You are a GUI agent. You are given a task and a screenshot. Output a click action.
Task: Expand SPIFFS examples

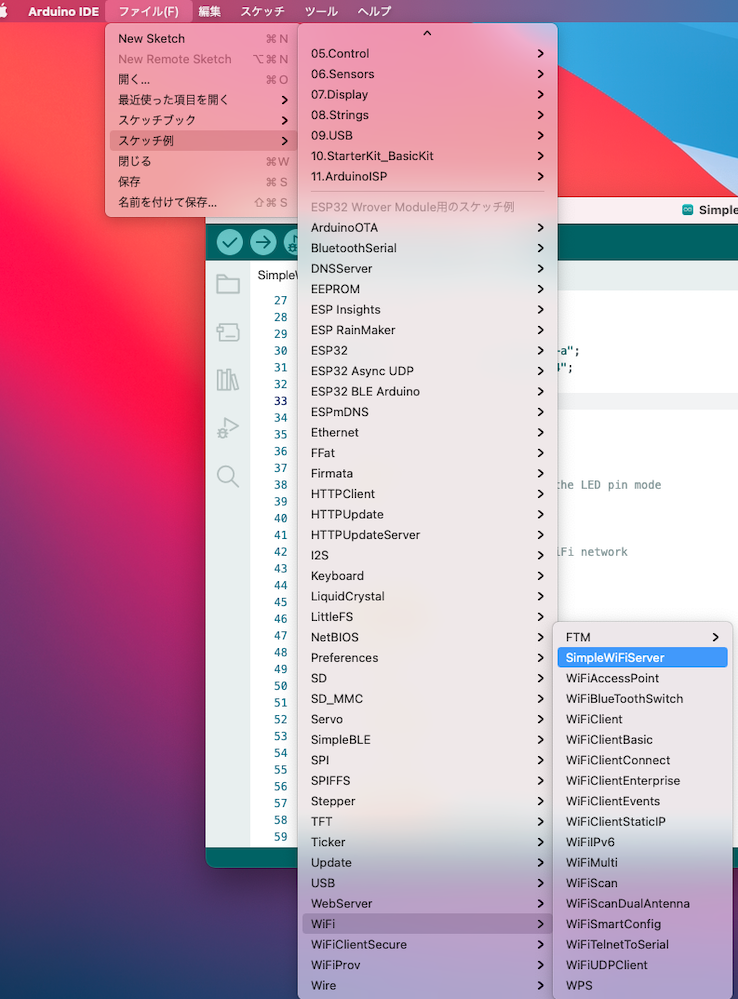coord(427,780)
